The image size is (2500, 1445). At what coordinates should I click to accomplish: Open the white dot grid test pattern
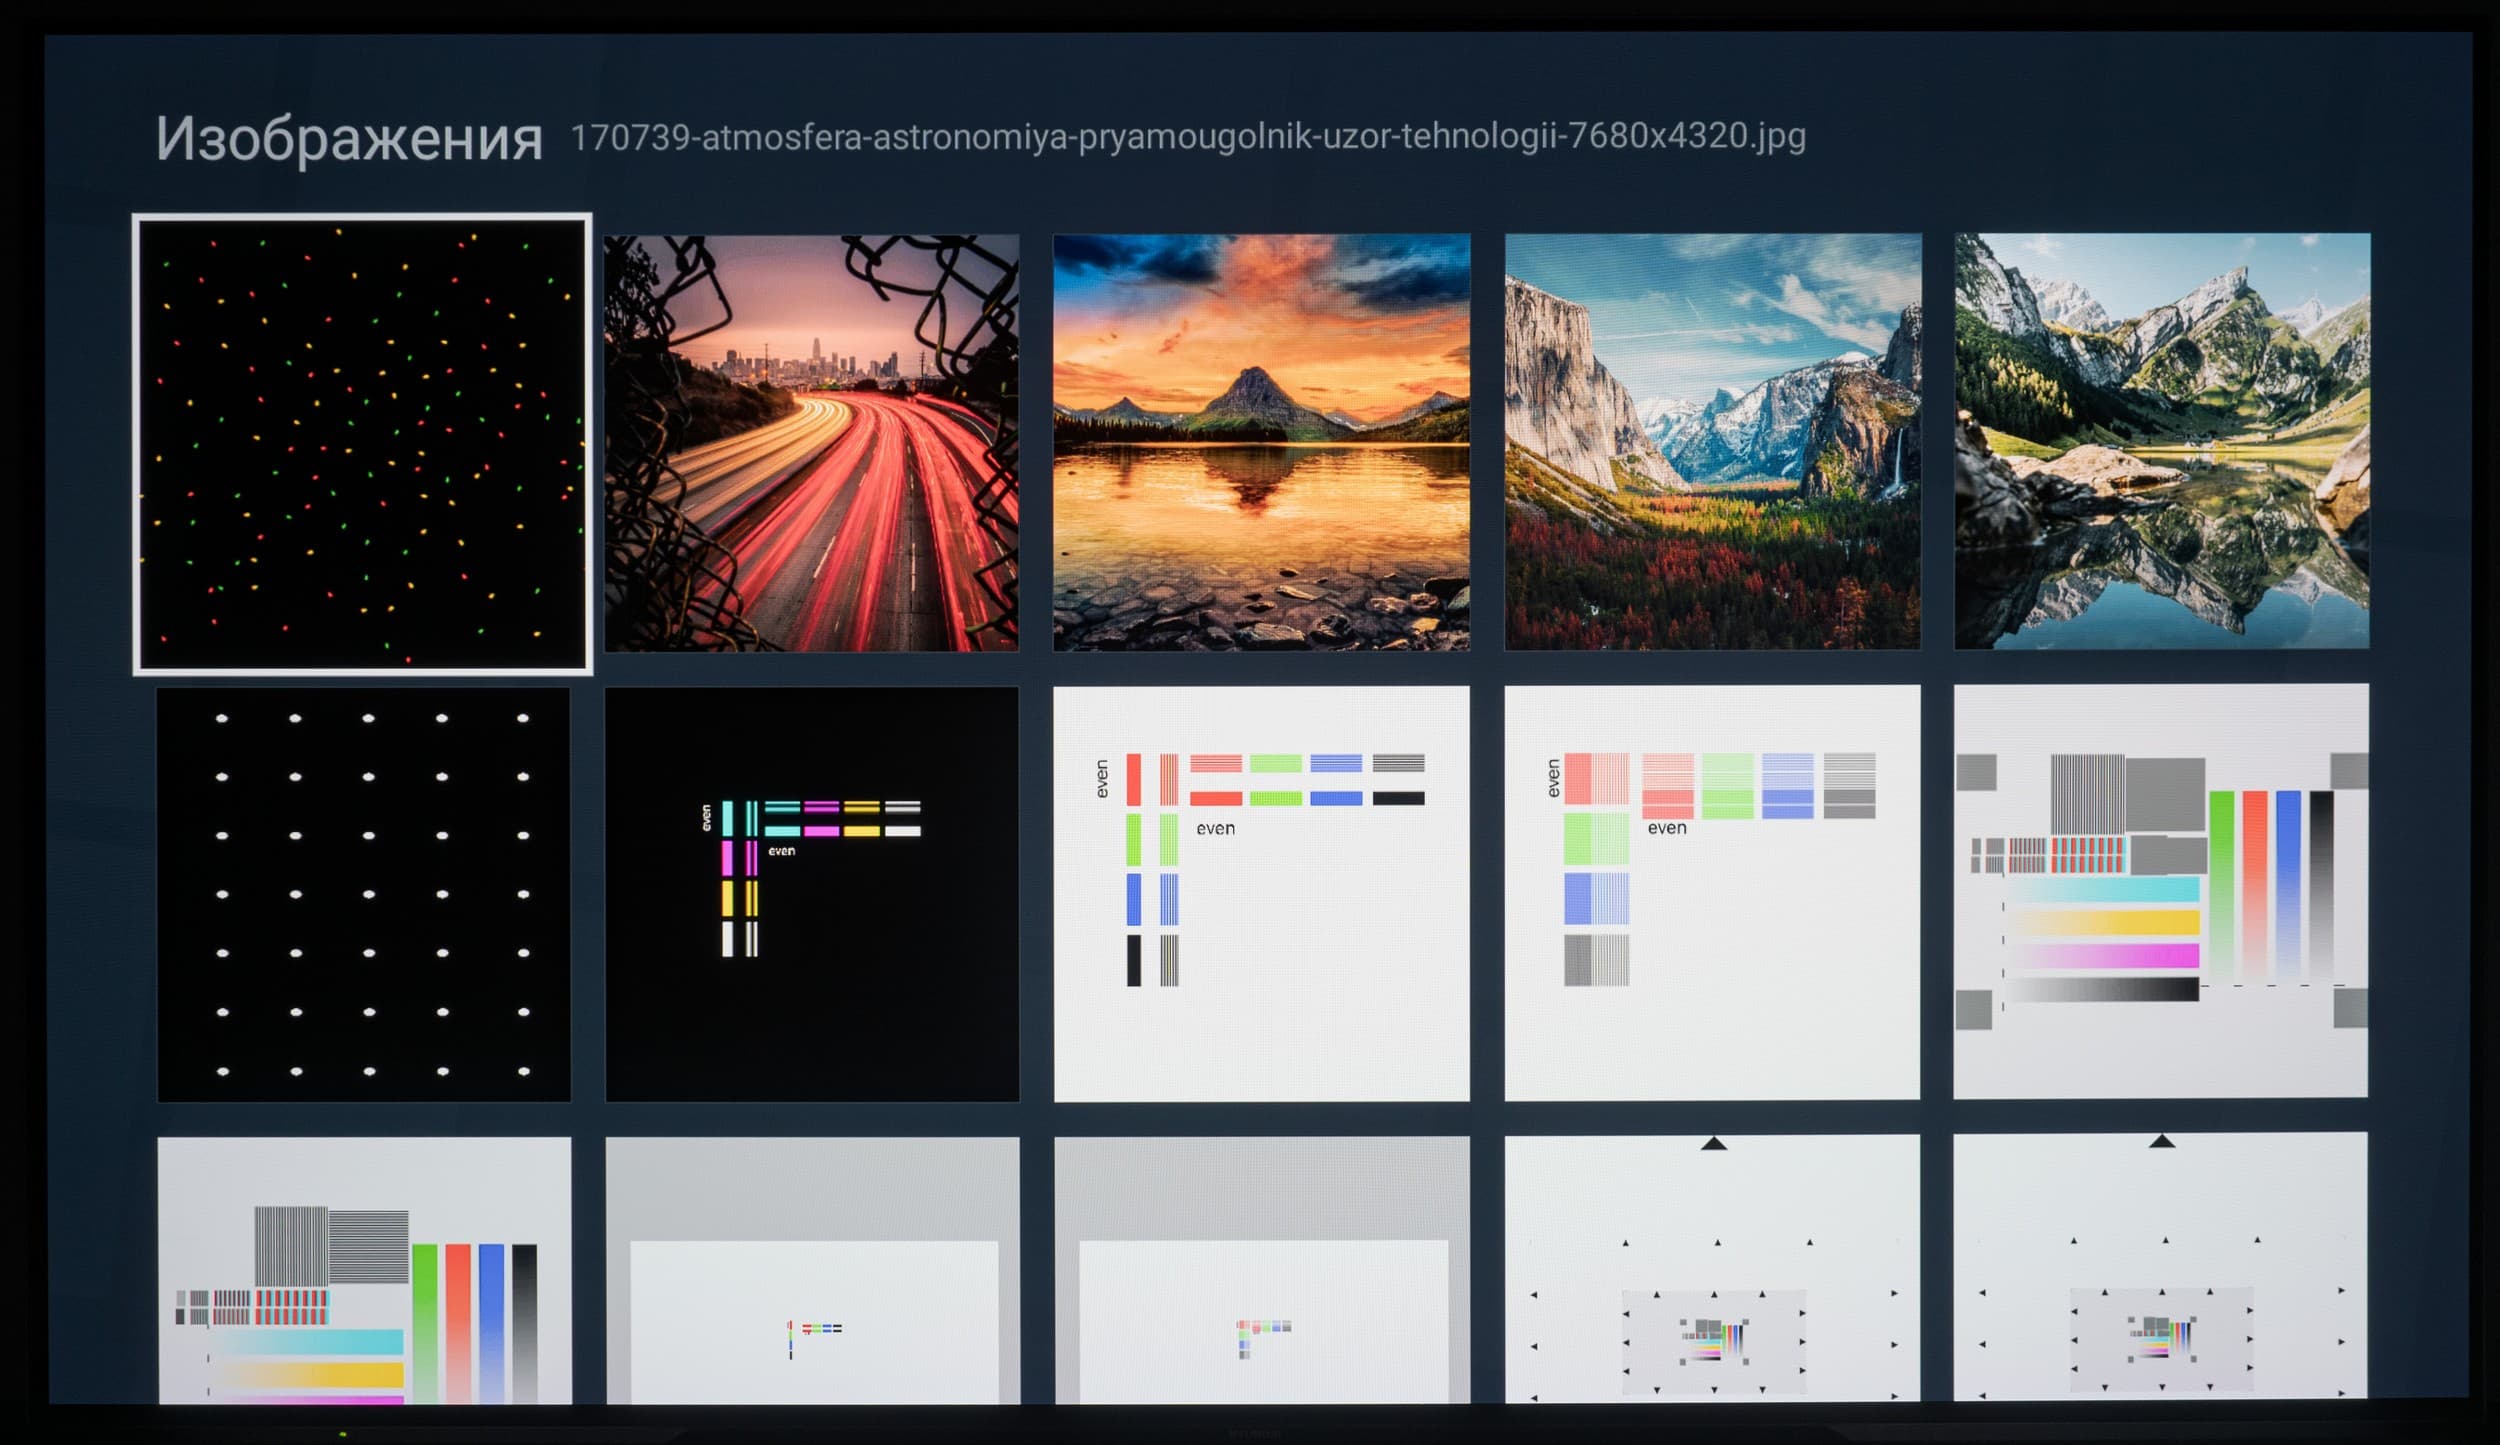pyautogui.click(x=363, y=894)
